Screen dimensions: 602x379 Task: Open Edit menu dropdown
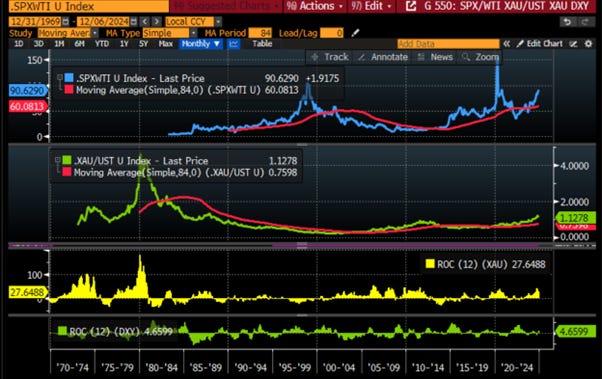click(x=371, y=6)
